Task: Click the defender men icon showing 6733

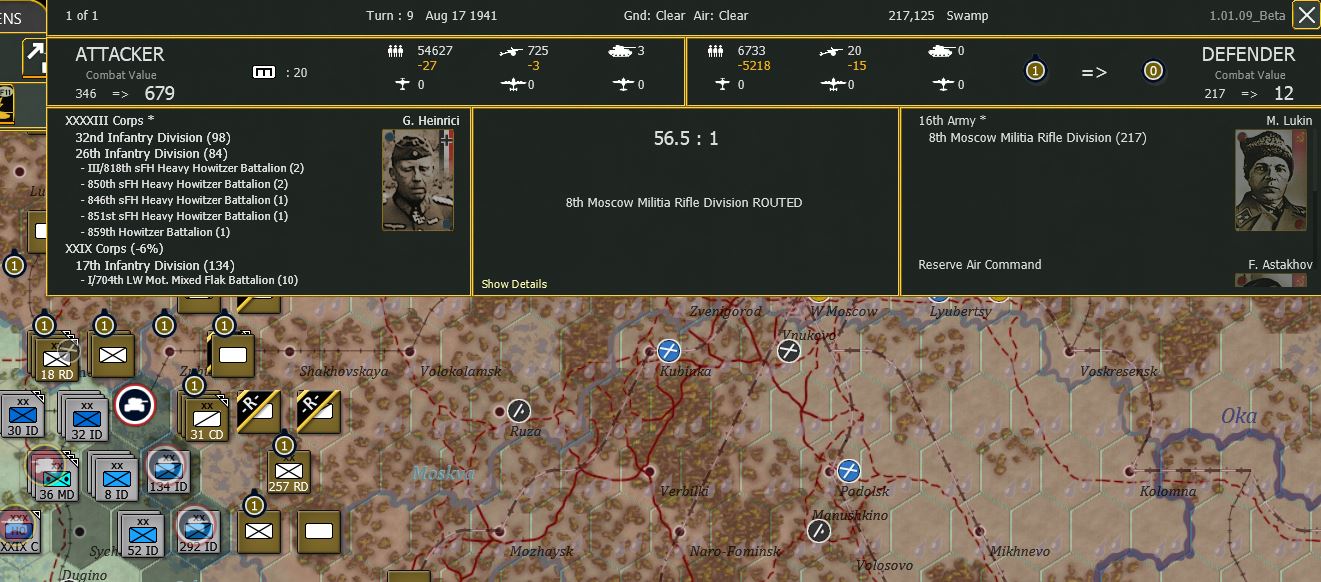Action: coord(716,51)
